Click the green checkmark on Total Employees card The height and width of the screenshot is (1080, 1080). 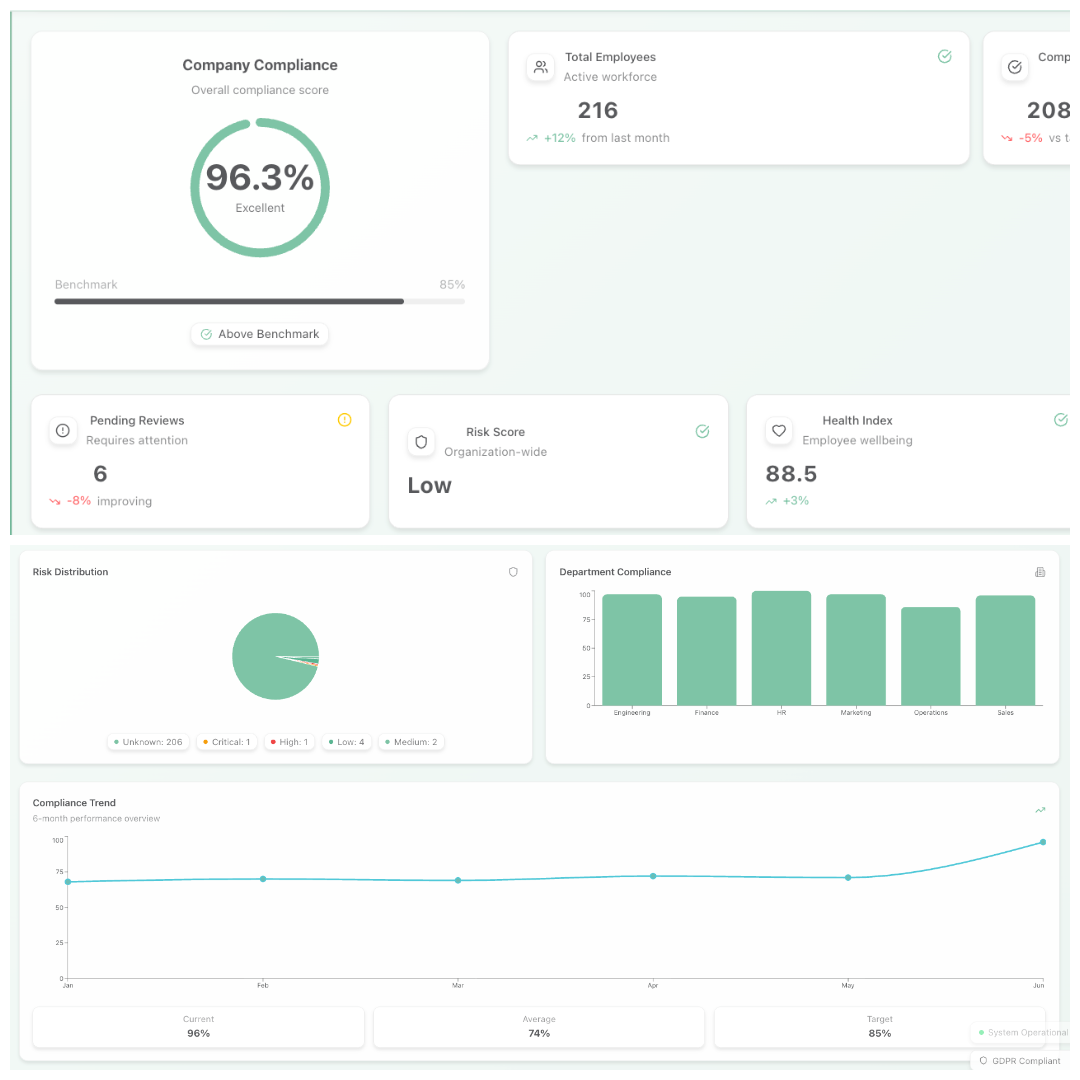[945, 57]
